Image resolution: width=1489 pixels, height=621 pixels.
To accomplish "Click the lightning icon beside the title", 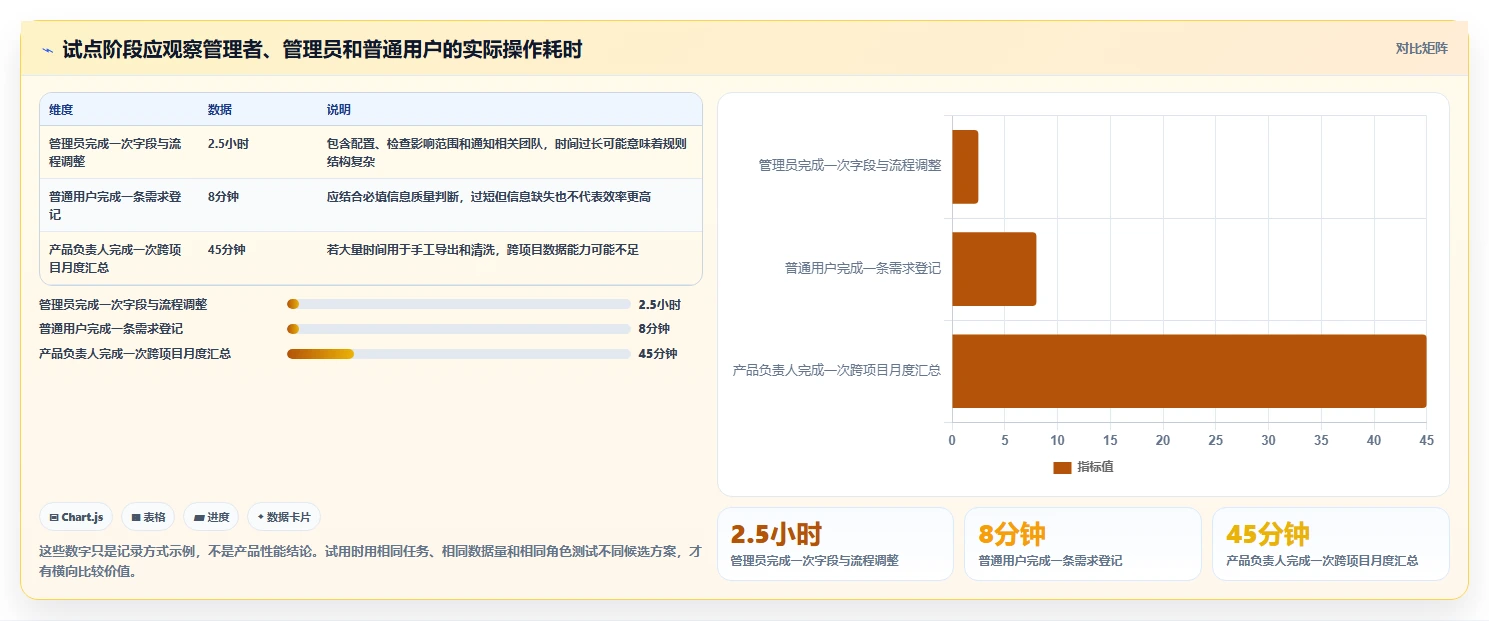I will [47, 50].
